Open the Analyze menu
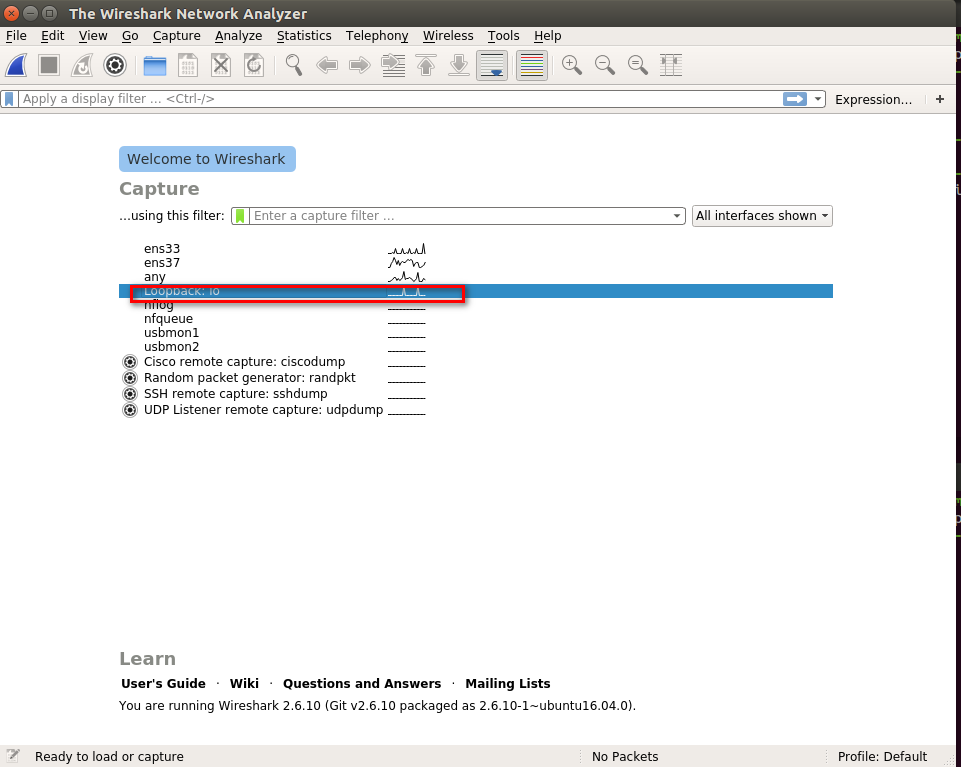Screen dimensions: 961x767 click(x=238, y=36)
